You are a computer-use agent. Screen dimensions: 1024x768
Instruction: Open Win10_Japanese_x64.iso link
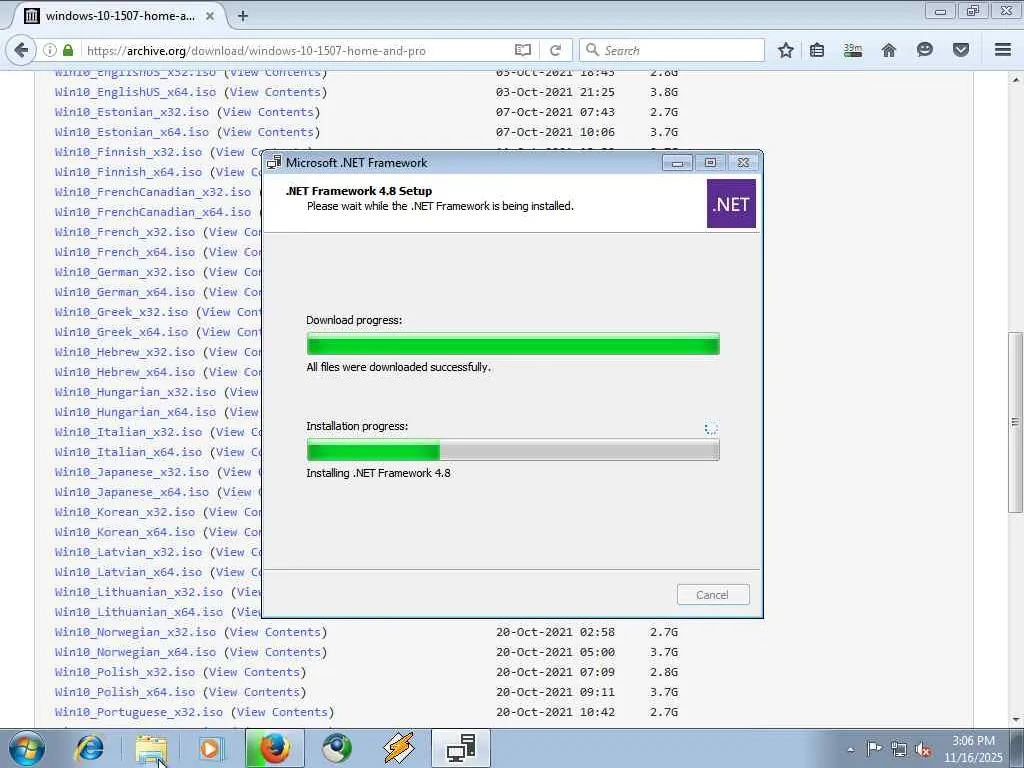coord(132,492)
